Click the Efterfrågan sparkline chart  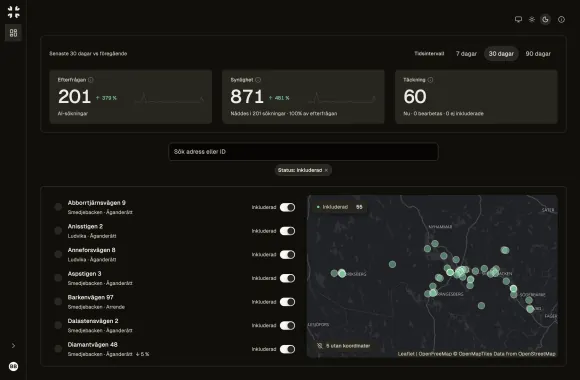coord(169,98)
